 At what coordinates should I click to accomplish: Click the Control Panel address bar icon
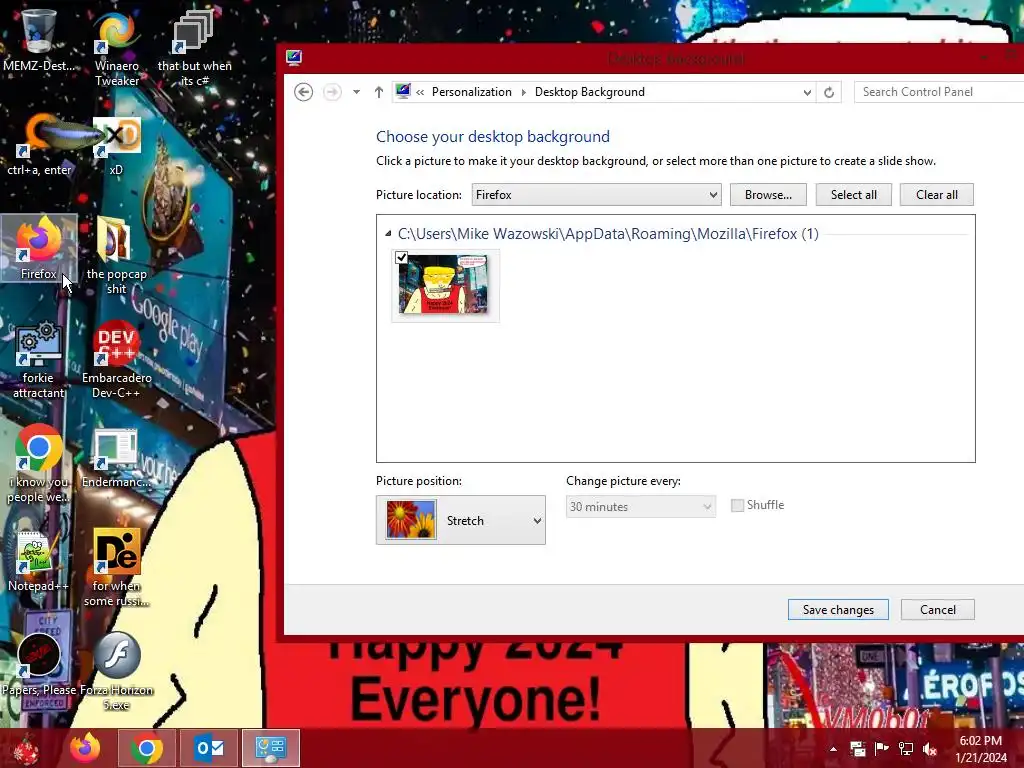(403, 91)
